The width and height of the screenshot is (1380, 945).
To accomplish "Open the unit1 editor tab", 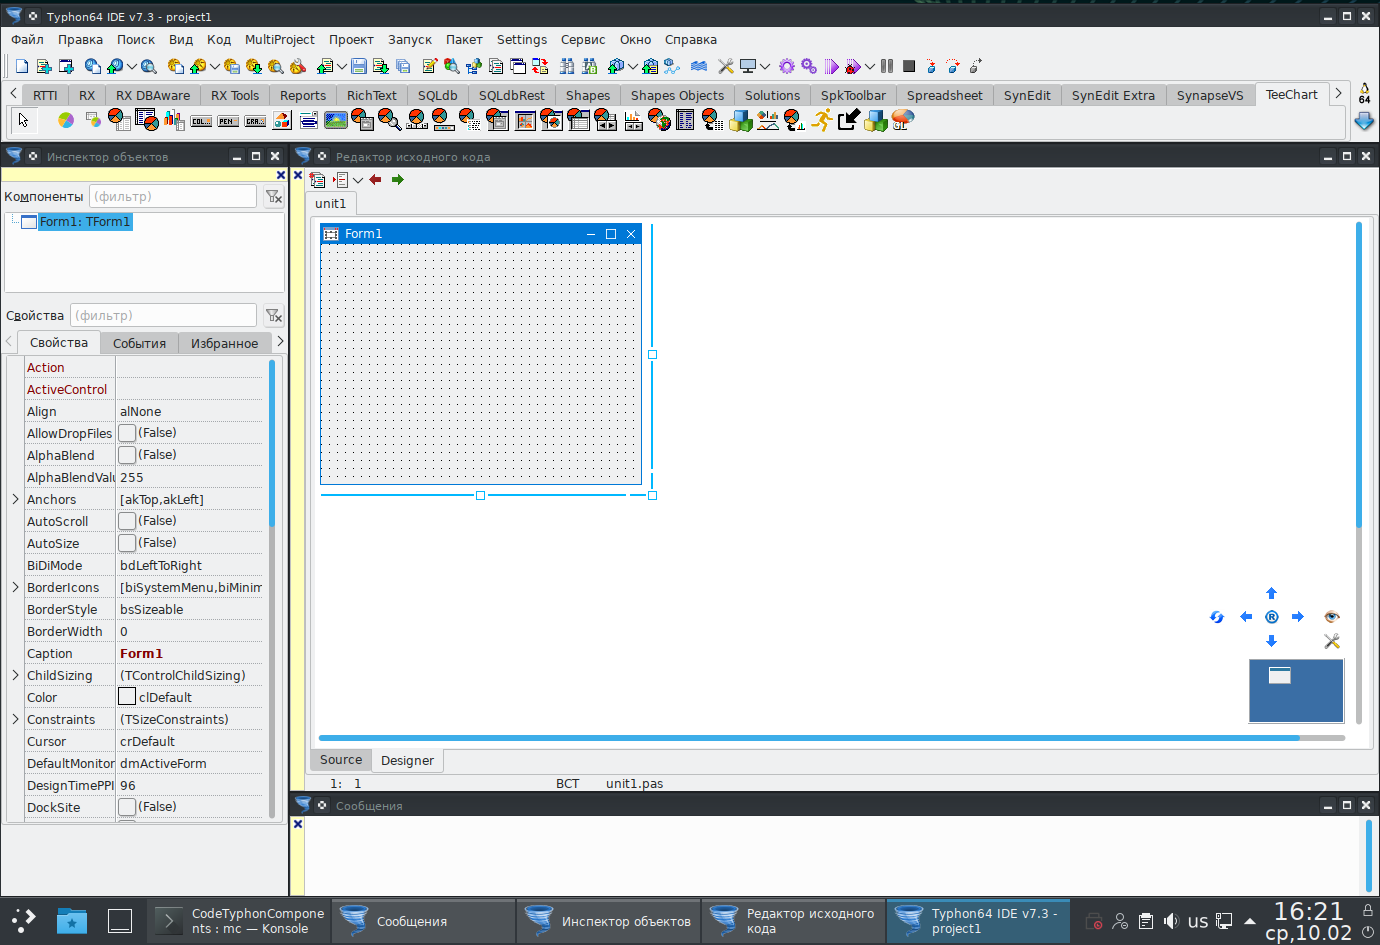I will [x=331, y=204].
